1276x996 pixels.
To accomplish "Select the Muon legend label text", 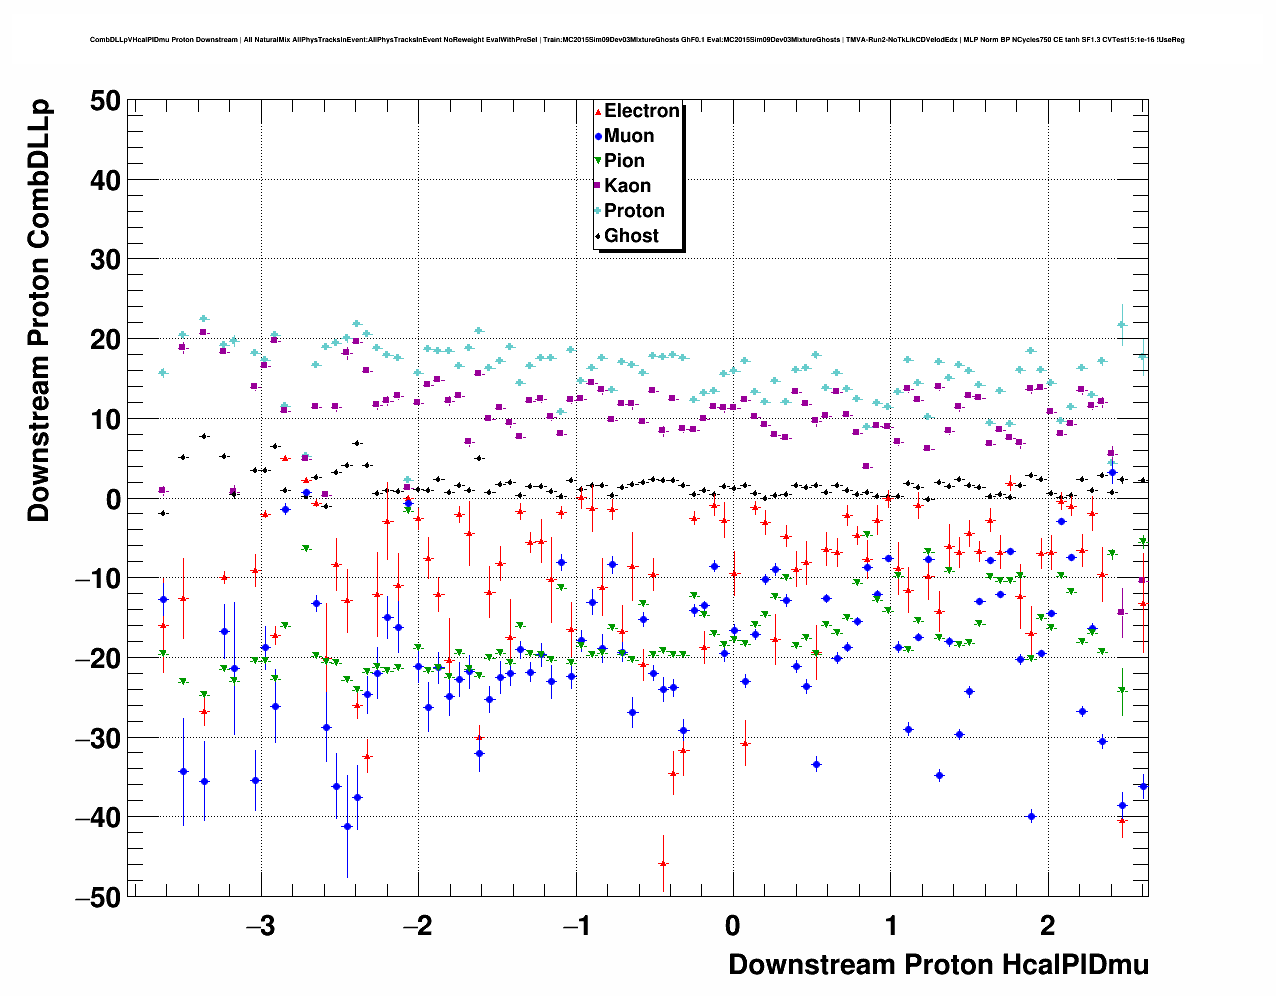I will tap(629, 136).
